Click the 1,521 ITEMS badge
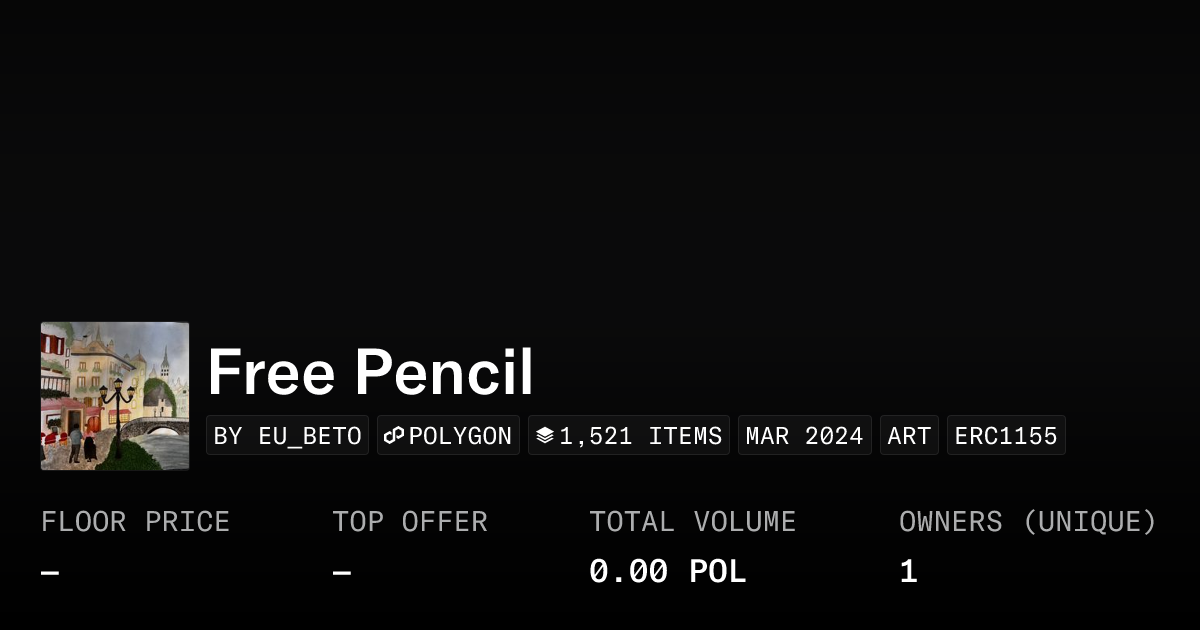The image size is (1200, 630). [628, 435]
